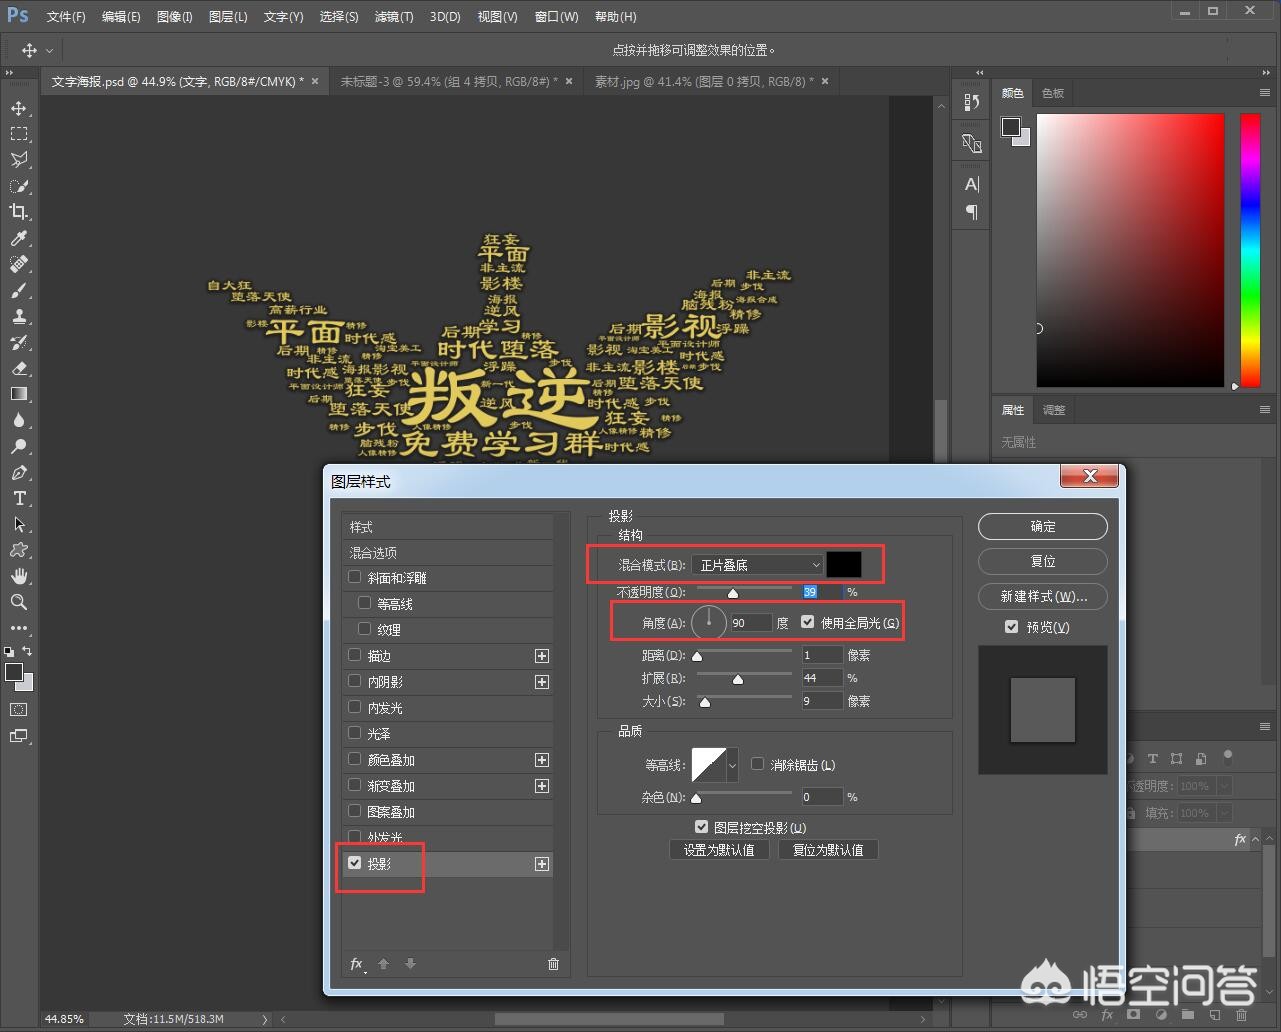The width and height of the screenshot is (1281, 1032).
Task: Choose the Hand tool
Action: click(18, 576)
